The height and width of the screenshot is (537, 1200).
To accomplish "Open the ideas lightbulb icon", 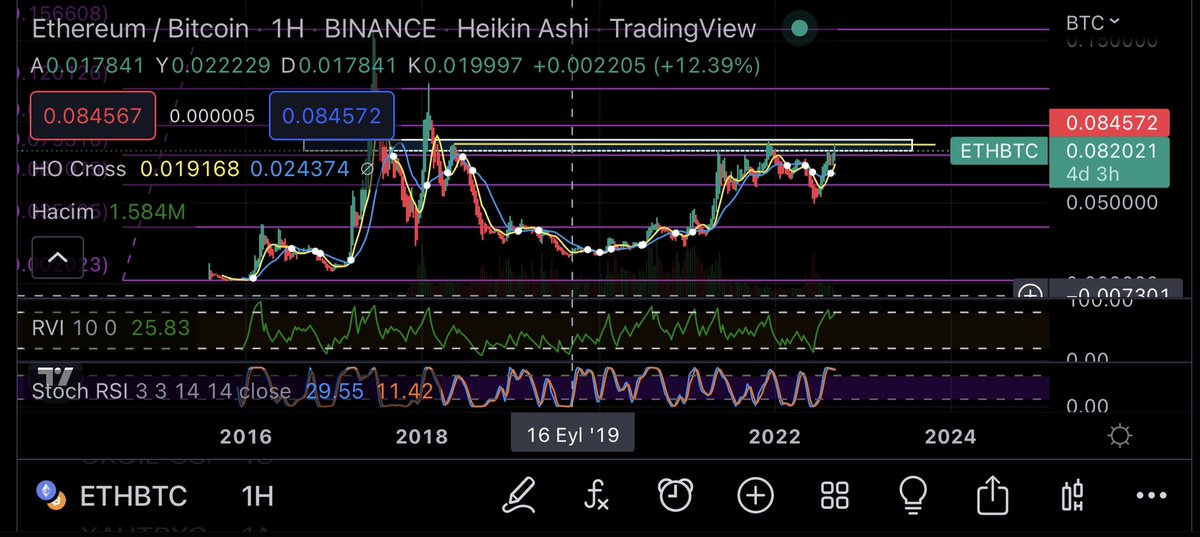I will (x=912, y=494).
